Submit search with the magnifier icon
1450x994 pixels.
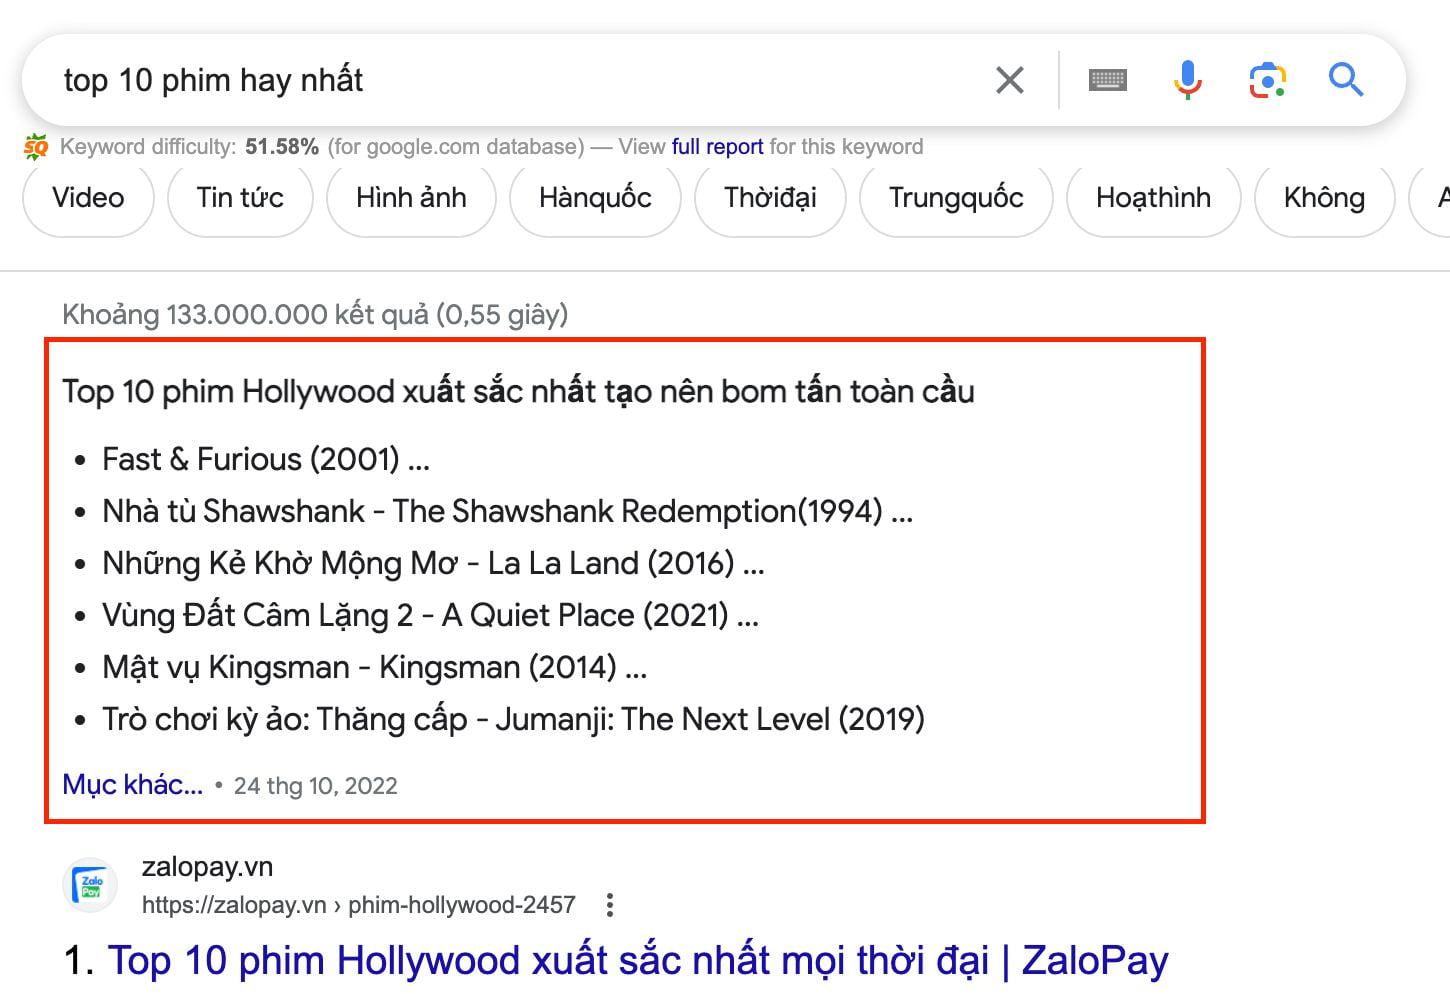pos(1346,79)
